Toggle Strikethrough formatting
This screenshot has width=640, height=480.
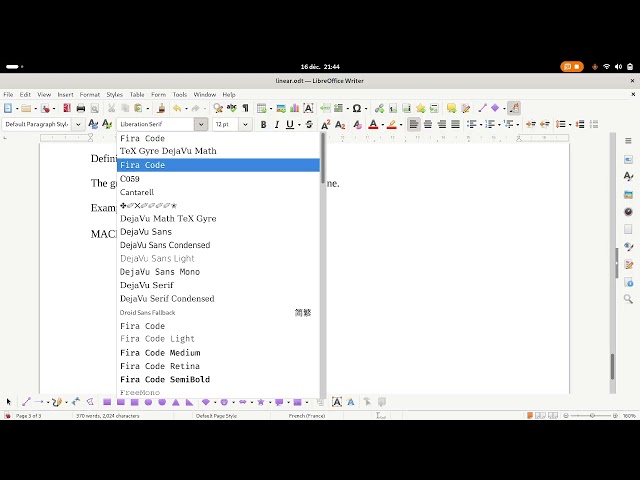309,124
